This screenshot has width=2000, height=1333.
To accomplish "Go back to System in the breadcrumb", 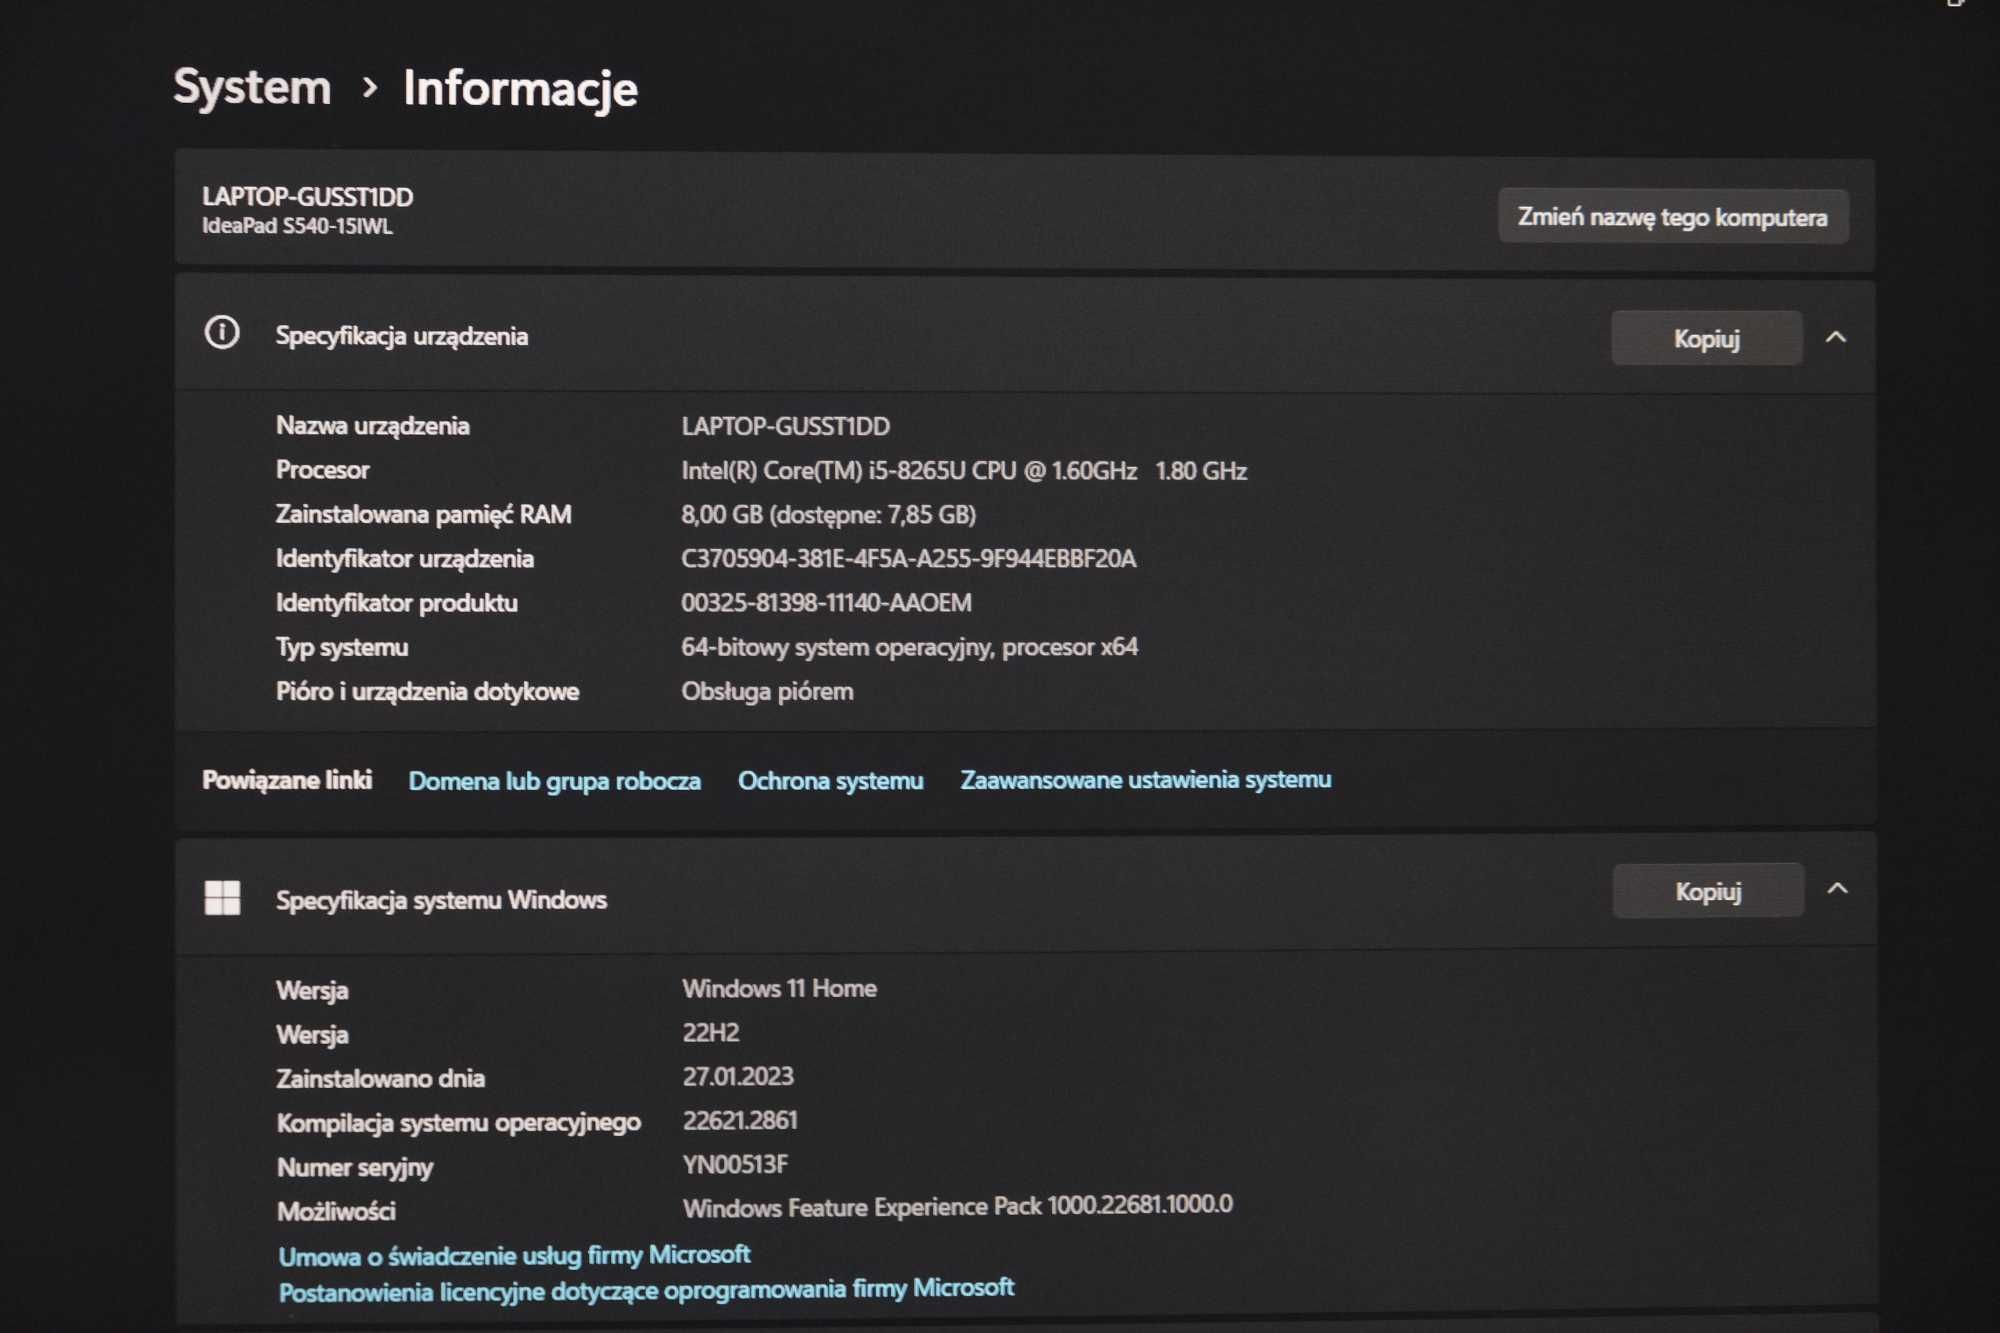I will (252, 88).
